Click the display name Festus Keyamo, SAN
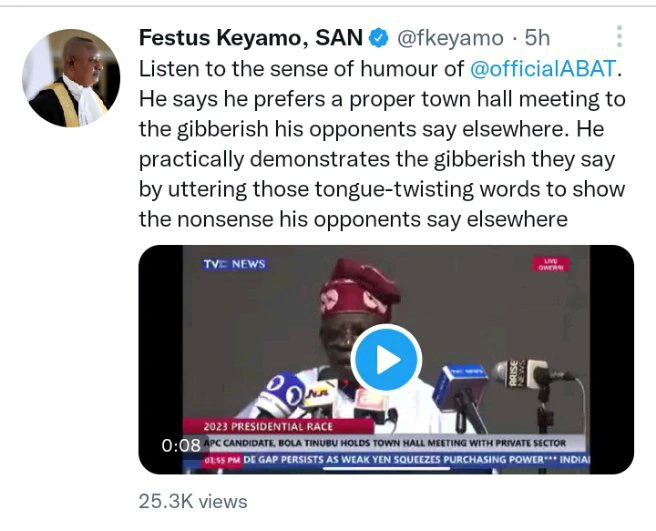This screenshot has height=531, width=656. (249, 39)
